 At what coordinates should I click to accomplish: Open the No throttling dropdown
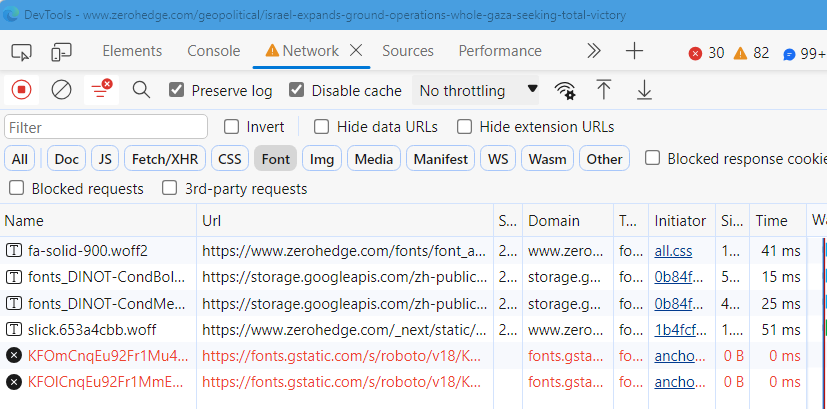(476, 91)
